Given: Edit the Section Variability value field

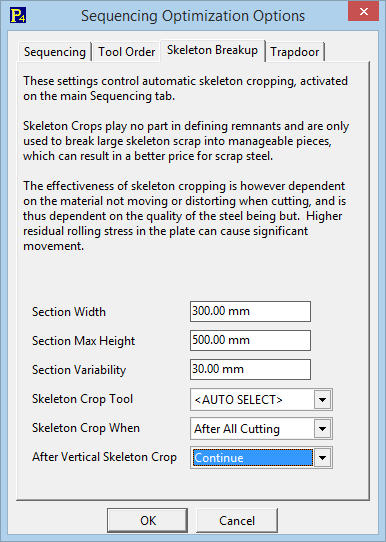Looking at the screenshot, I should (x=250, y=369).
